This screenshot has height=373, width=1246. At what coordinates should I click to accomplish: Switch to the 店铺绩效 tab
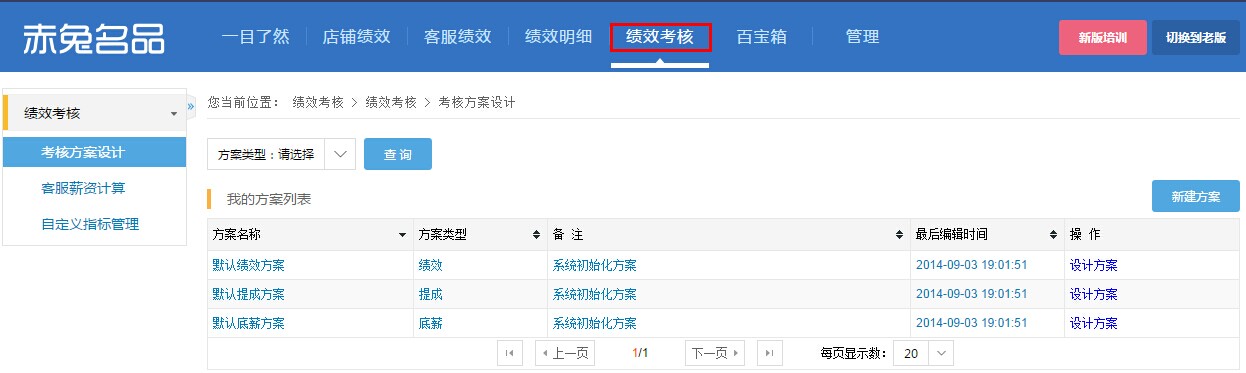pyautogui.click(x=356, y=37)
